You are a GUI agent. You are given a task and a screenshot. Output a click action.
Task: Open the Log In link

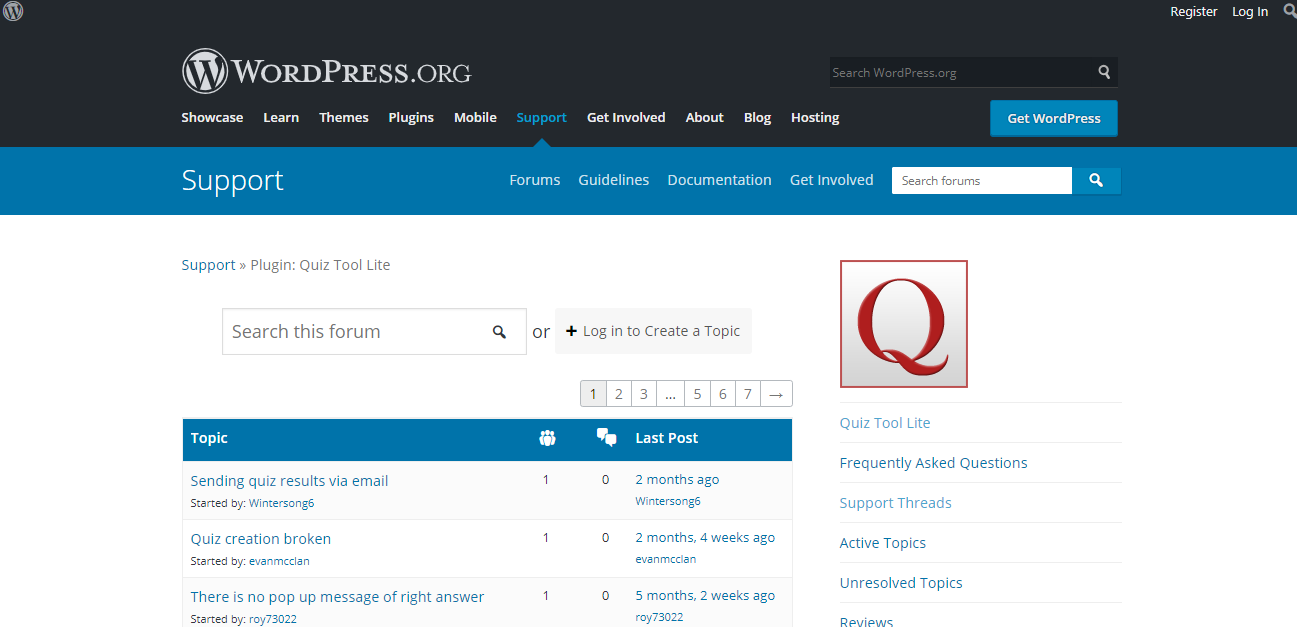(x=1250, y=12)
